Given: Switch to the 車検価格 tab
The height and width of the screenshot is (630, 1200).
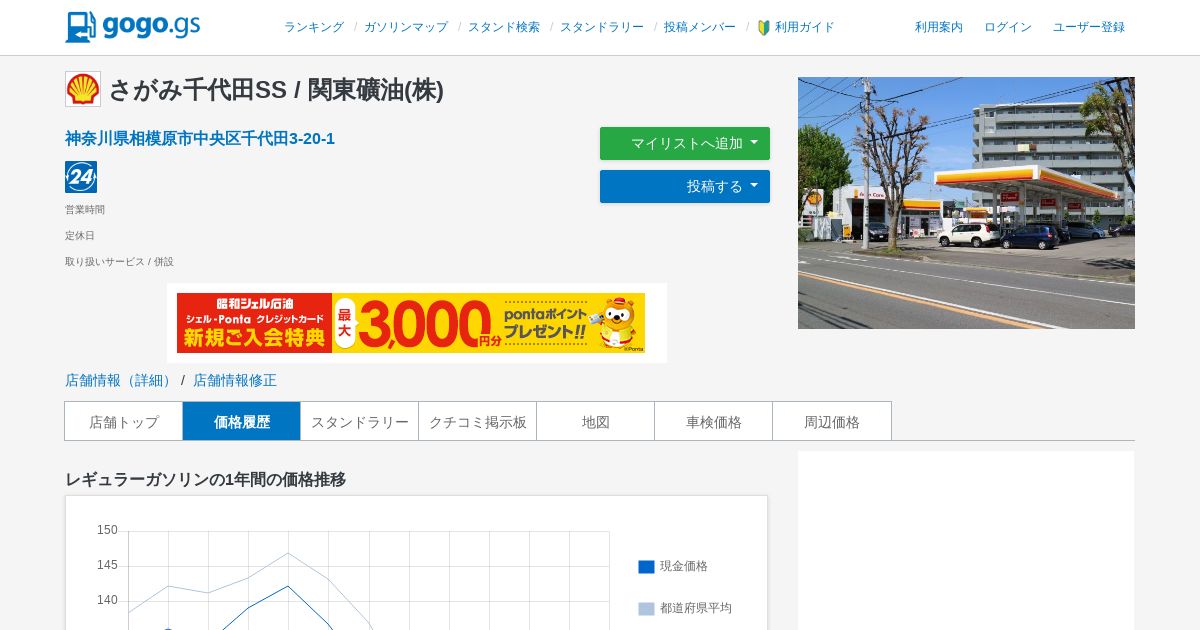Looking at the screenshot, I should pos(714,421).
